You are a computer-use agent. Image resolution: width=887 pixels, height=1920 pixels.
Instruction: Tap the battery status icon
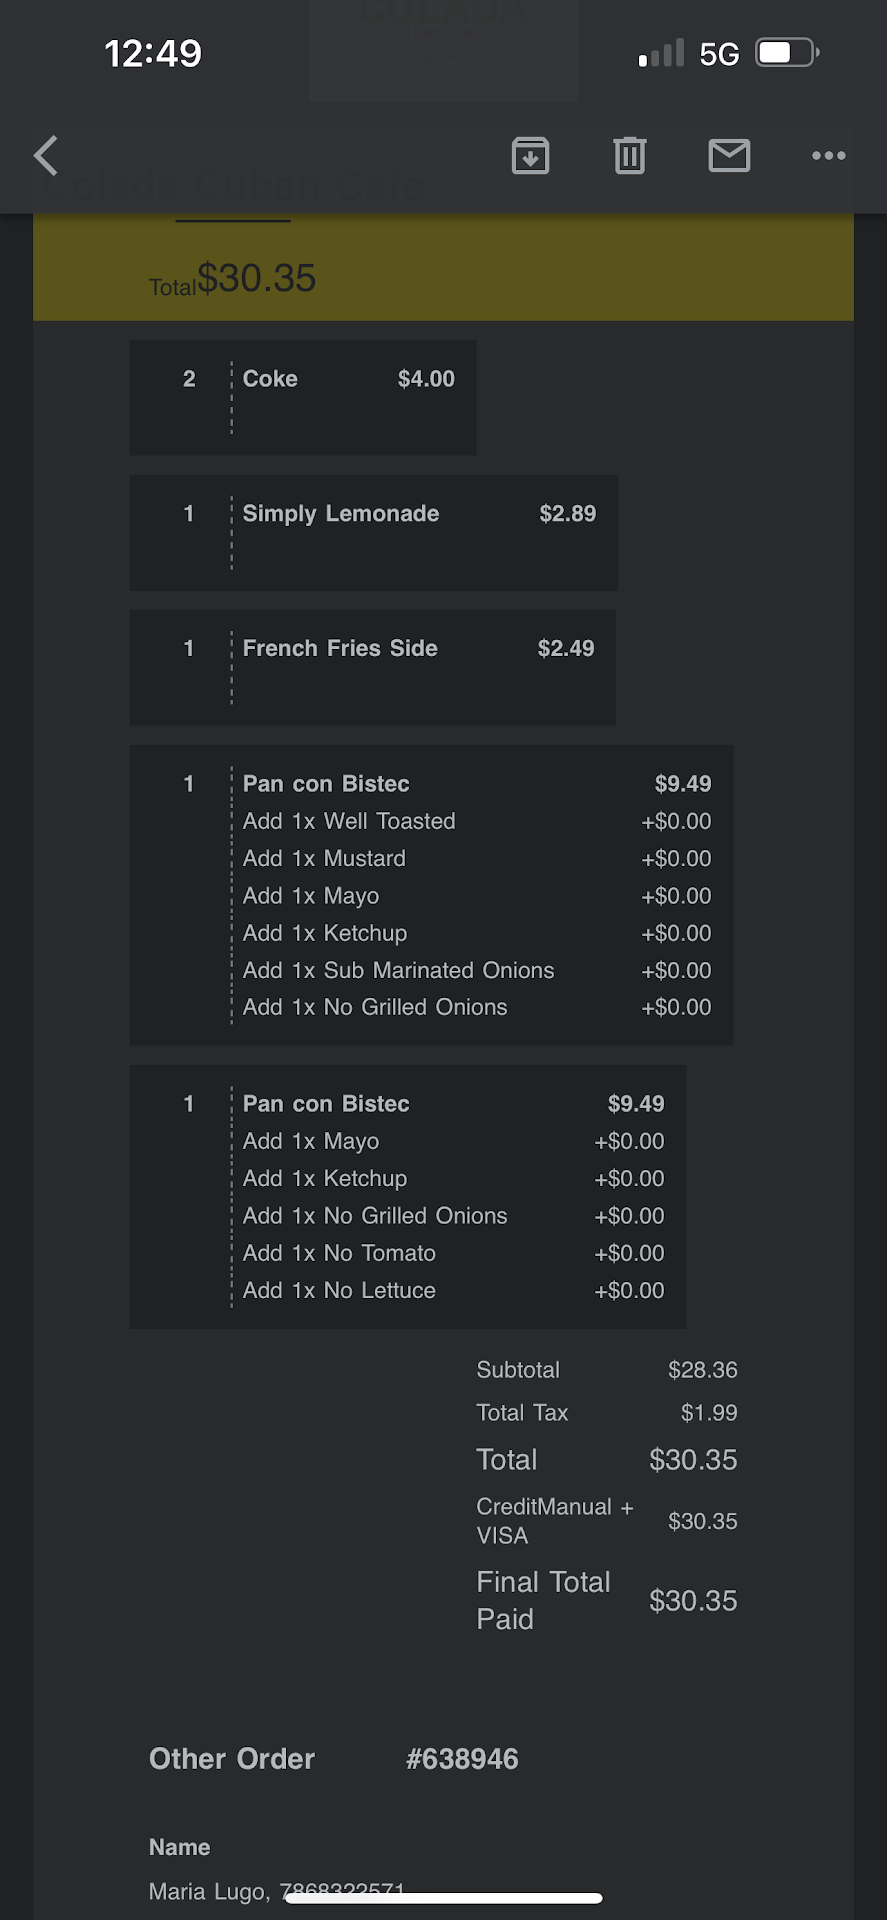click(787, 53)
